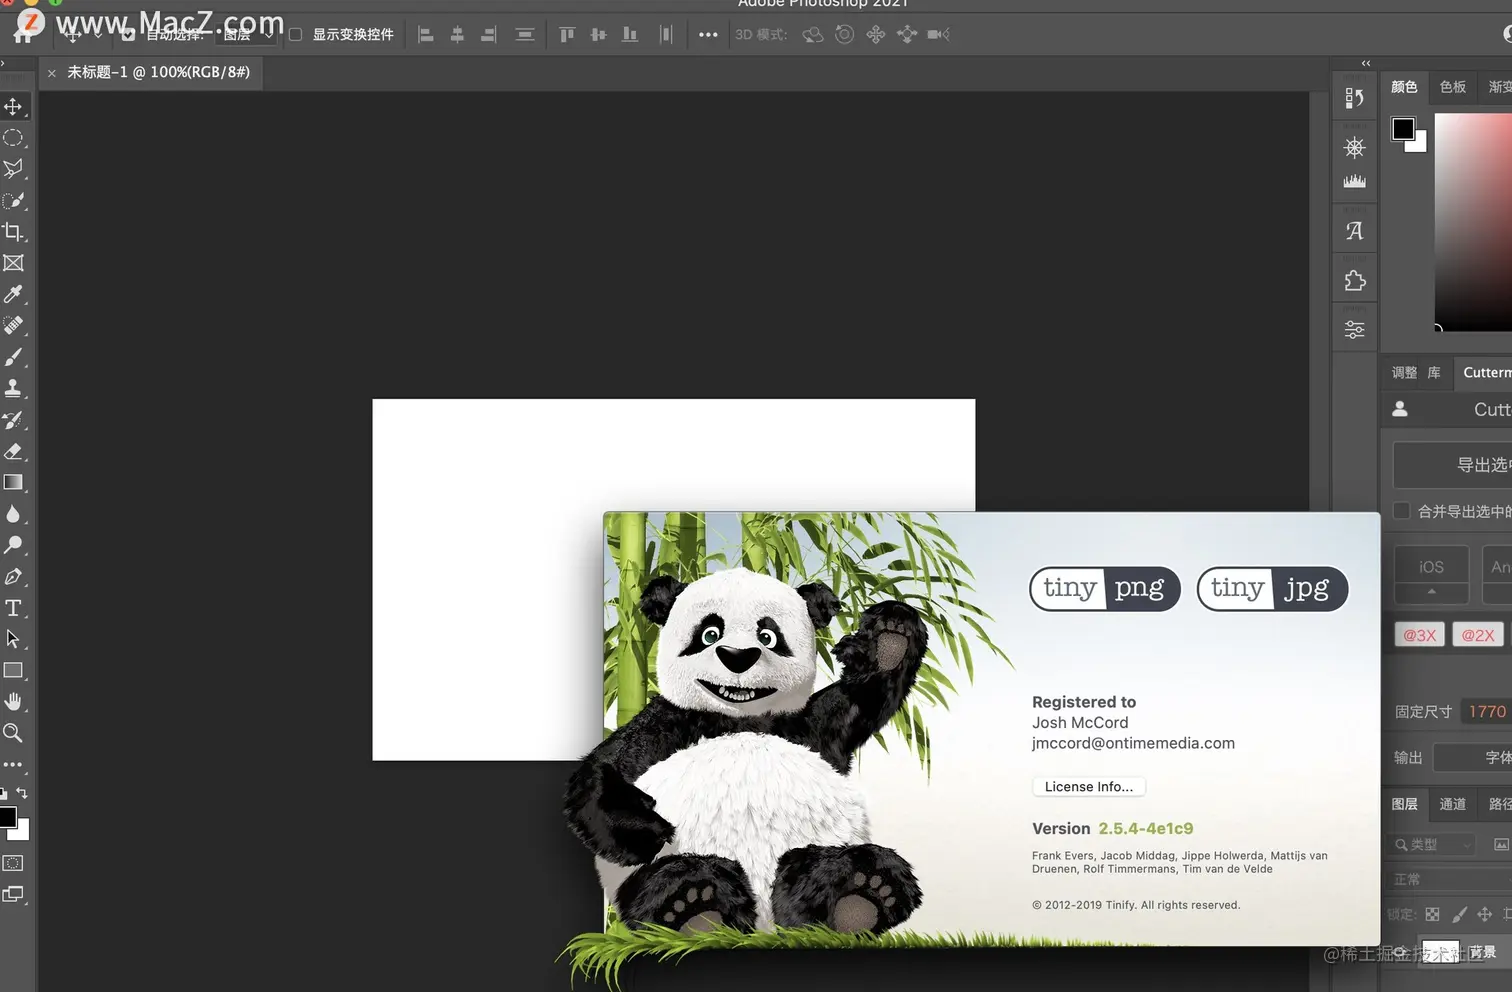Click the License Info... button
1512x992 pixels.
tap(1089, 787)
